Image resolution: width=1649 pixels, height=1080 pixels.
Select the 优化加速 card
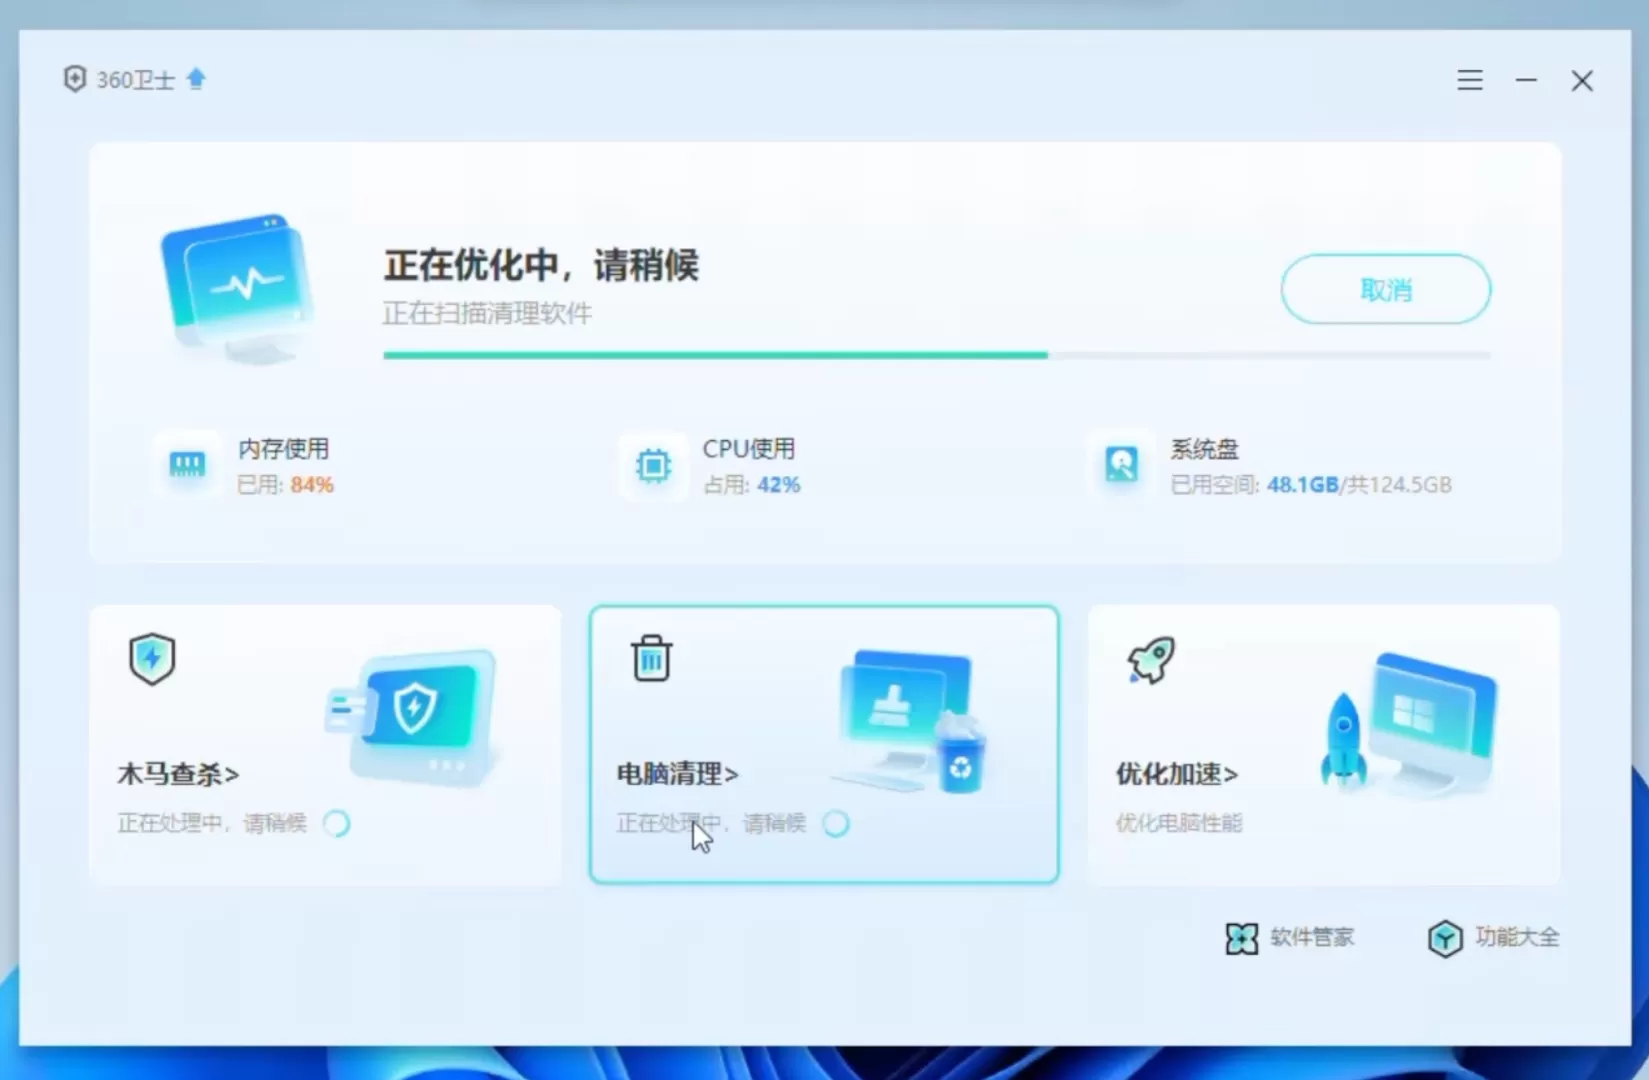click(1322, 744)
